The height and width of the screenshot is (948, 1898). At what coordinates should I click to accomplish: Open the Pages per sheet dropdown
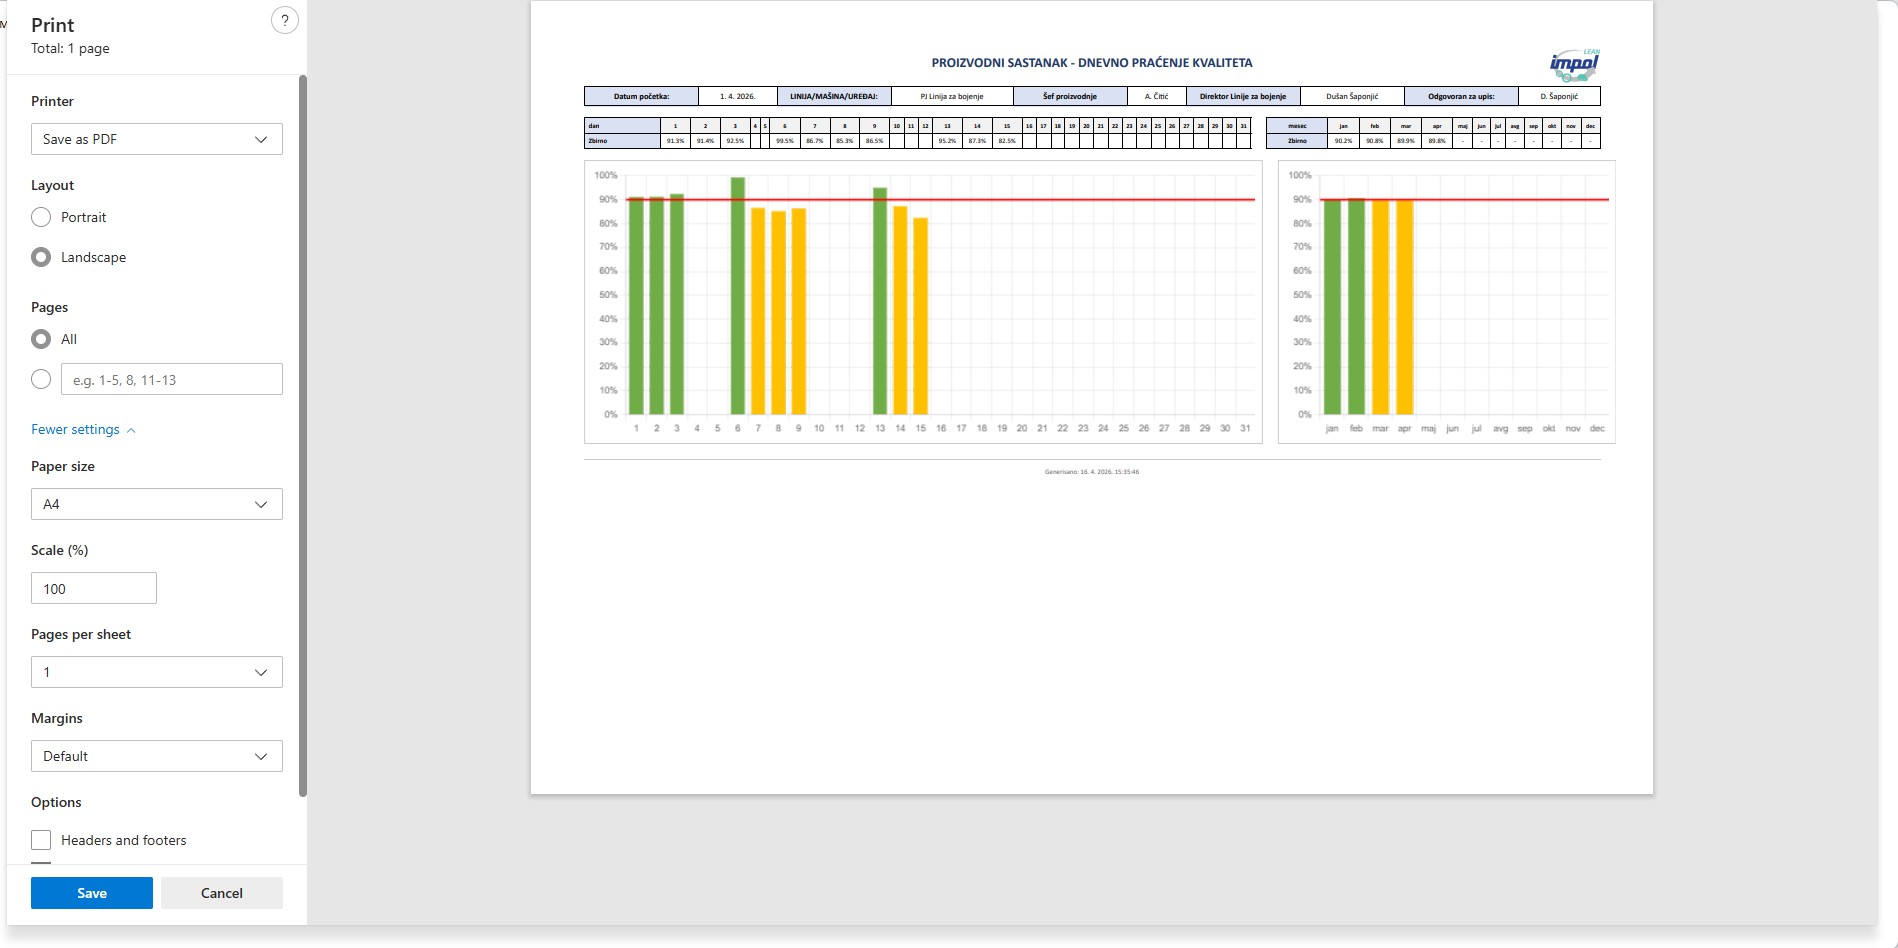(x=157, y=672)
